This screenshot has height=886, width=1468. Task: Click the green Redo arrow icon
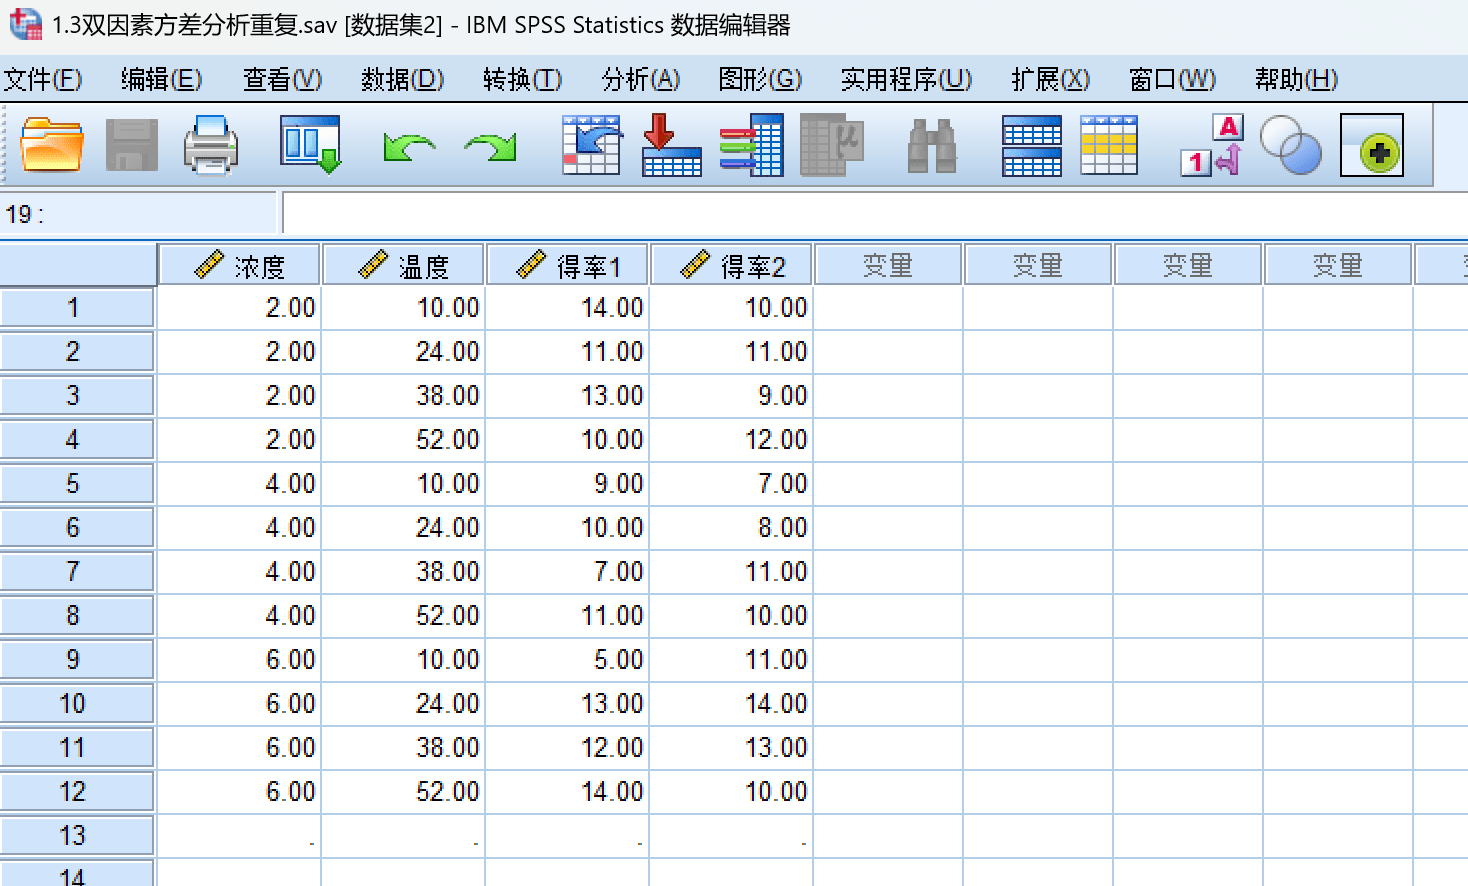click(490, 148)
